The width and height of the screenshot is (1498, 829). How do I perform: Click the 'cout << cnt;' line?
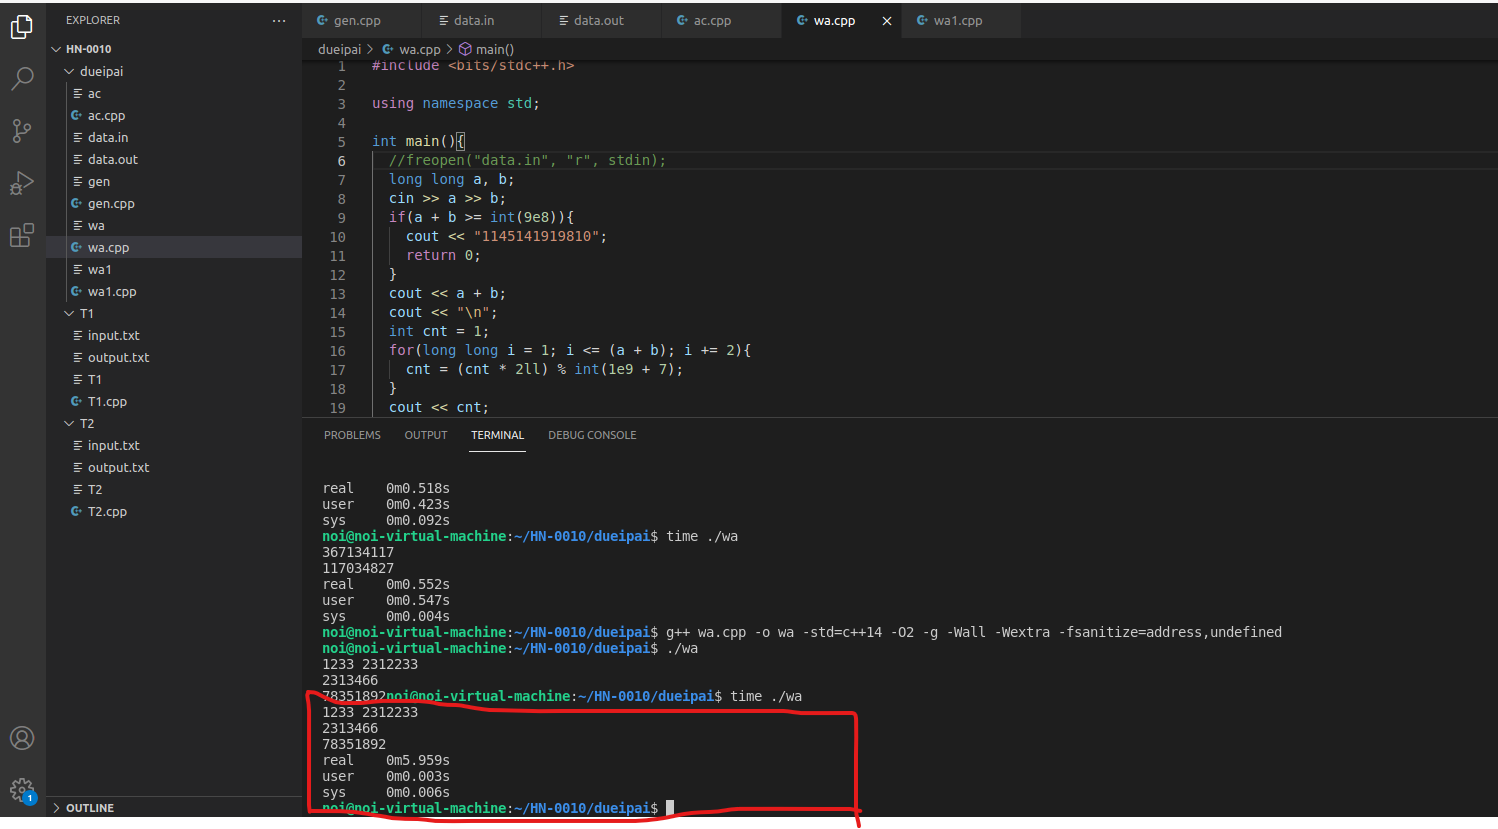pyautogui.click(x=439, y=407)
